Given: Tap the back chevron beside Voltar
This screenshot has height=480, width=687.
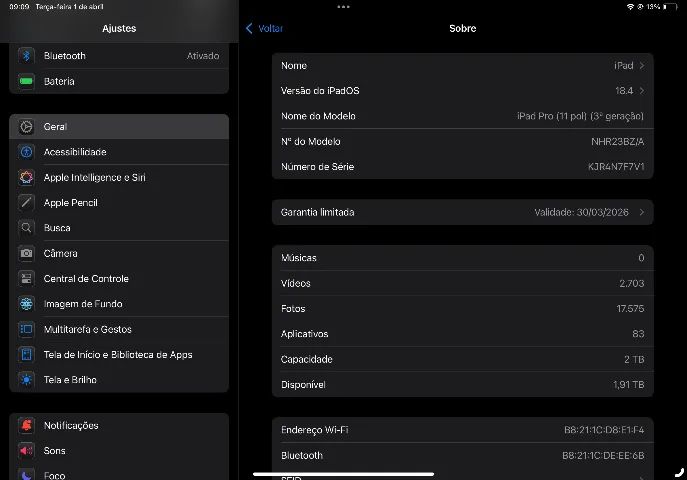Looking at the screenshot, I should tap(249, 28).
